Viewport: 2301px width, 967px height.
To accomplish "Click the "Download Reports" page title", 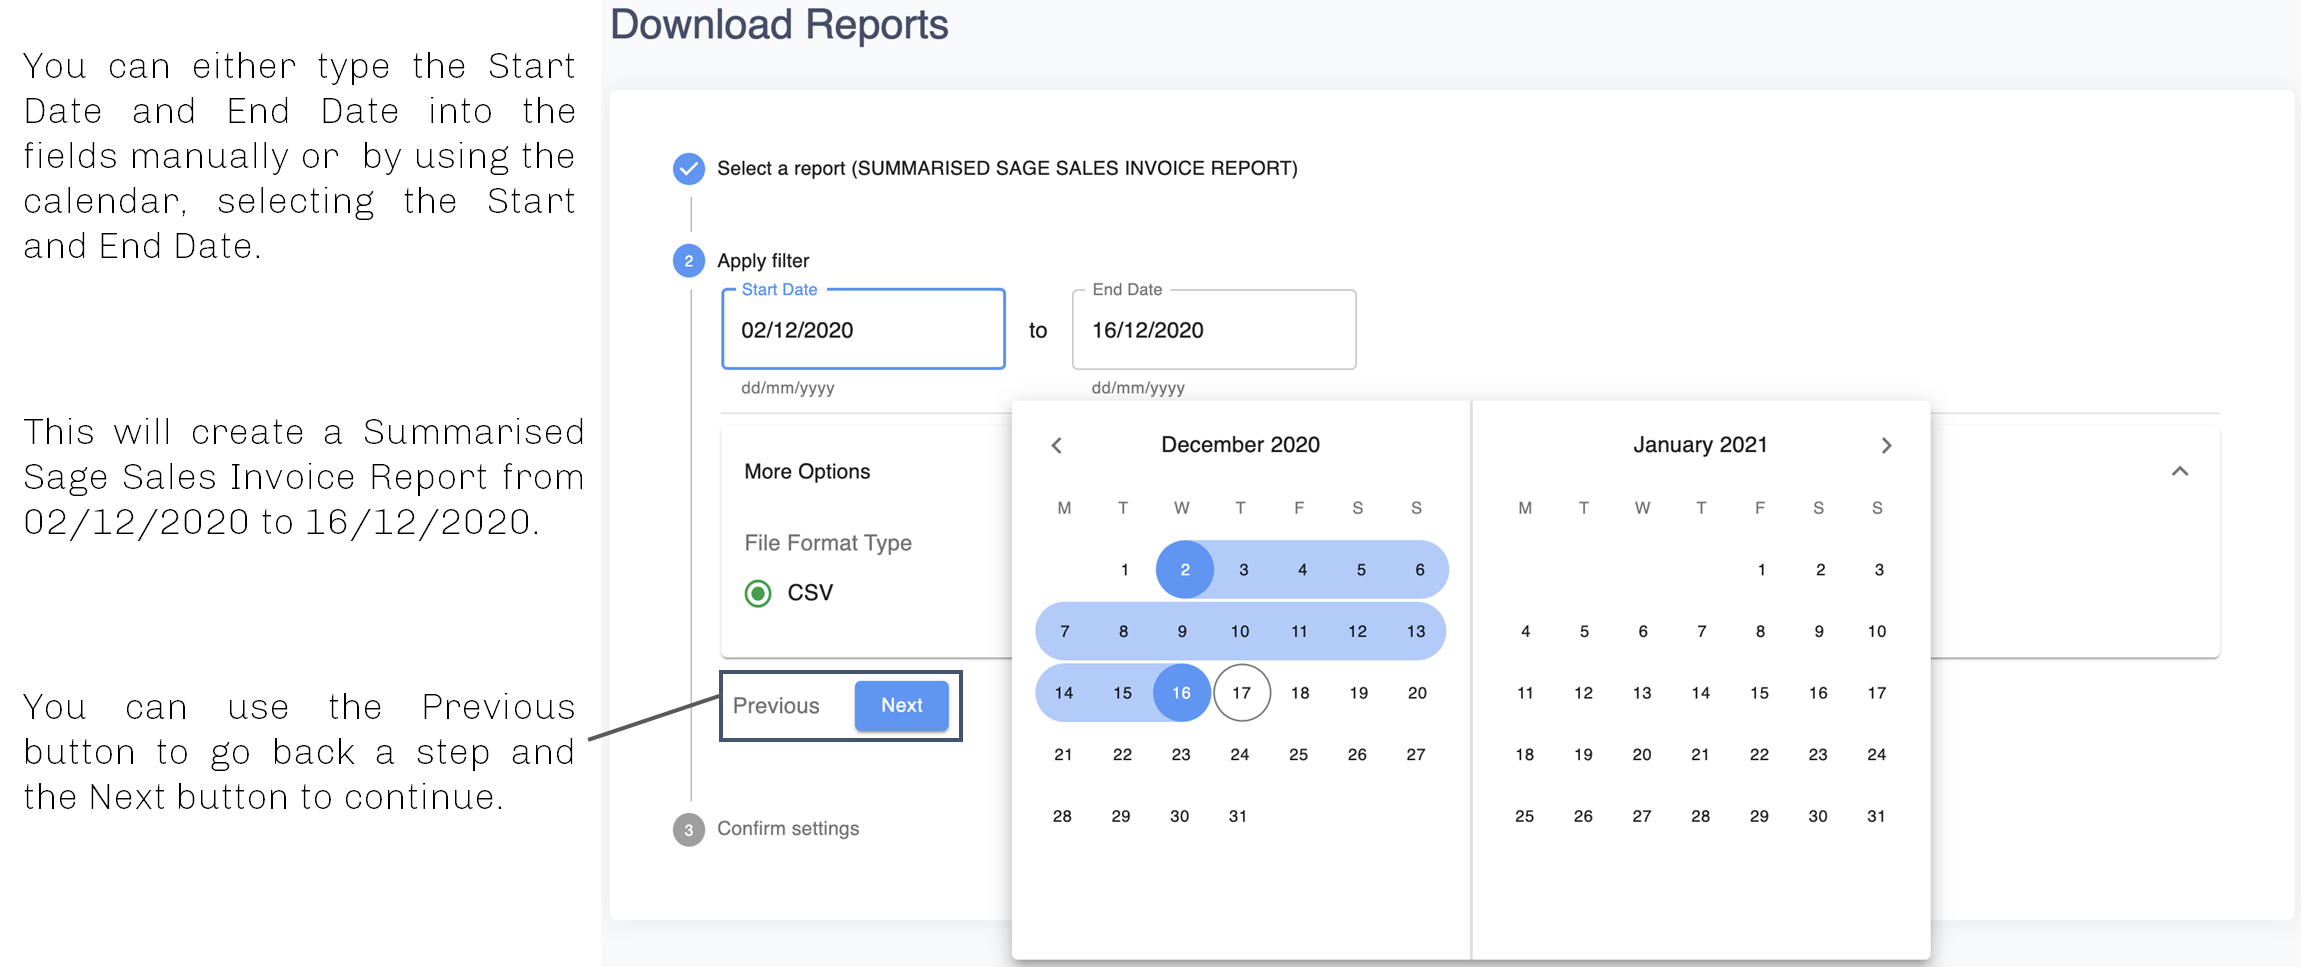I will pyautogui.click(x=779, y=24).
